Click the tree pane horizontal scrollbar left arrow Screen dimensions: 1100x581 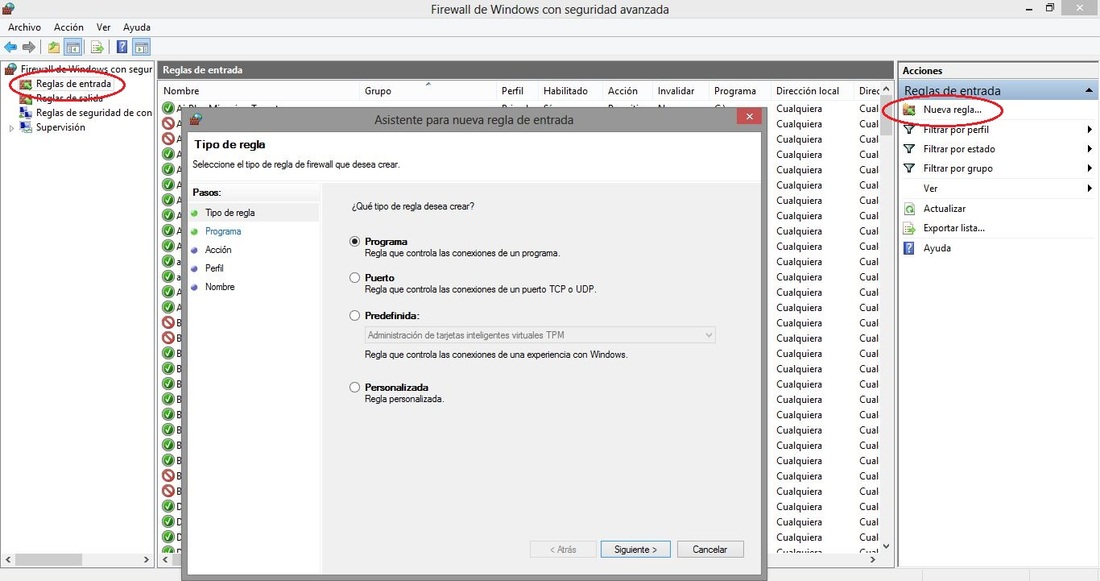pyautogui.click(x=8, y=560)
